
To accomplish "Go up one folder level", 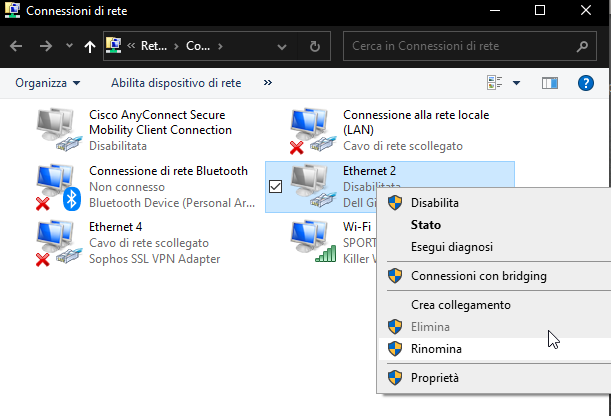I will click(90, 47).
